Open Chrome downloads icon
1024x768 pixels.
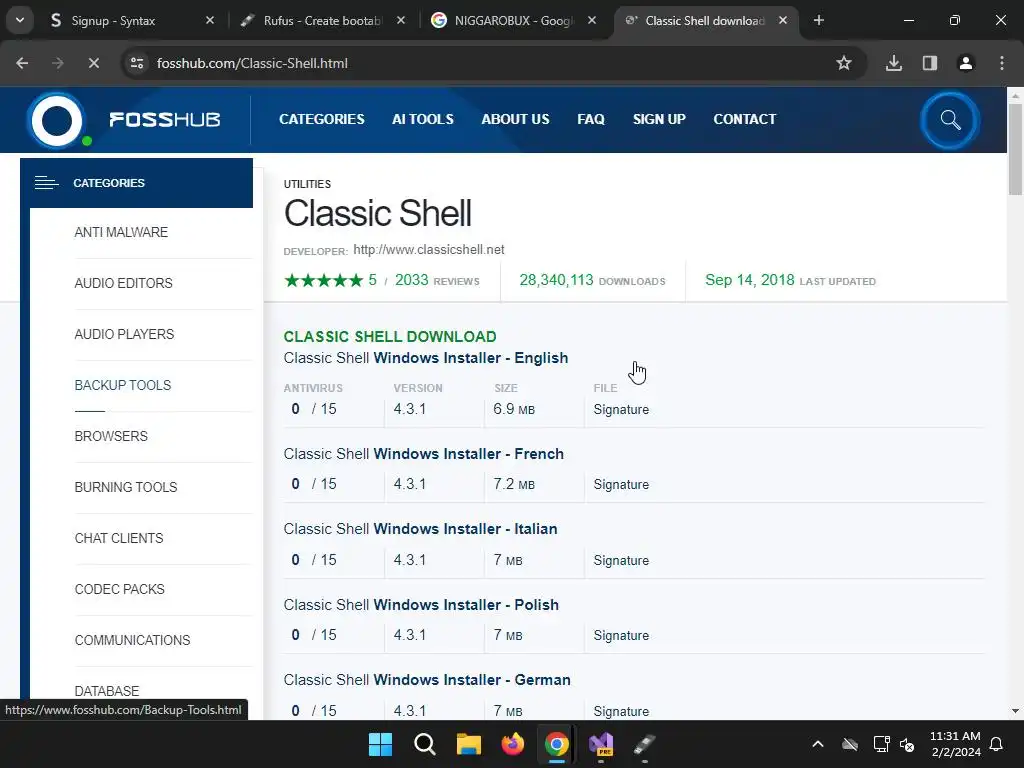point(894,63)
